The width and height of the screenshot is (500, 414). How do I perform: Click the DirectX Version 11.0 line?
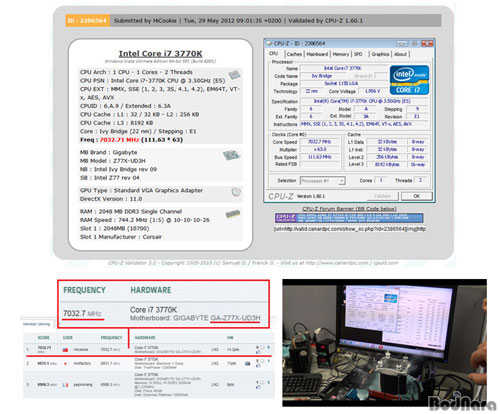tap(111, 199)
